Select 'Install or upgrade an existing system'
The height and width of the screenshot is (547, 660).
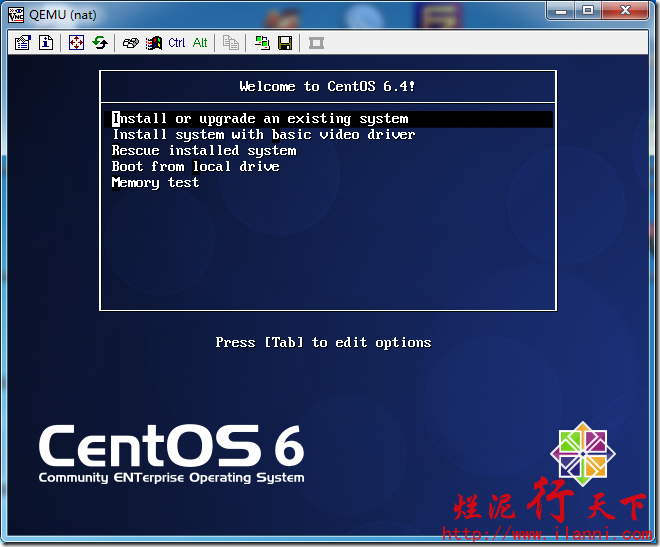pyautogui.click(x=328, y=119)
